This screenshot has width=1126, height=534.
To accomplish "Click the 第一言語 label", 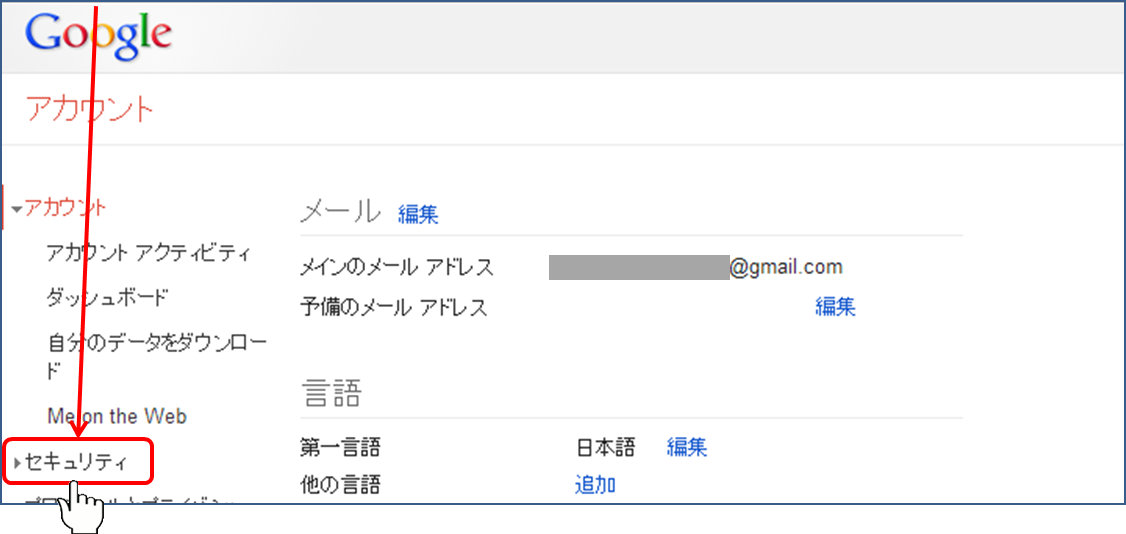I will [340, 447].
